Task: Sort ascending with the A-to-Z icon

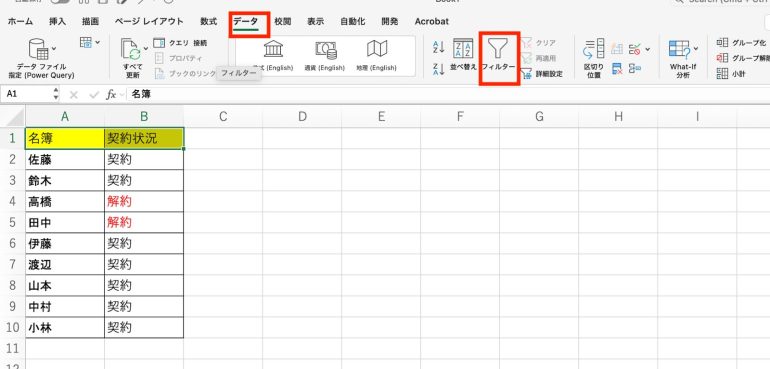Action: coord(439,47)
